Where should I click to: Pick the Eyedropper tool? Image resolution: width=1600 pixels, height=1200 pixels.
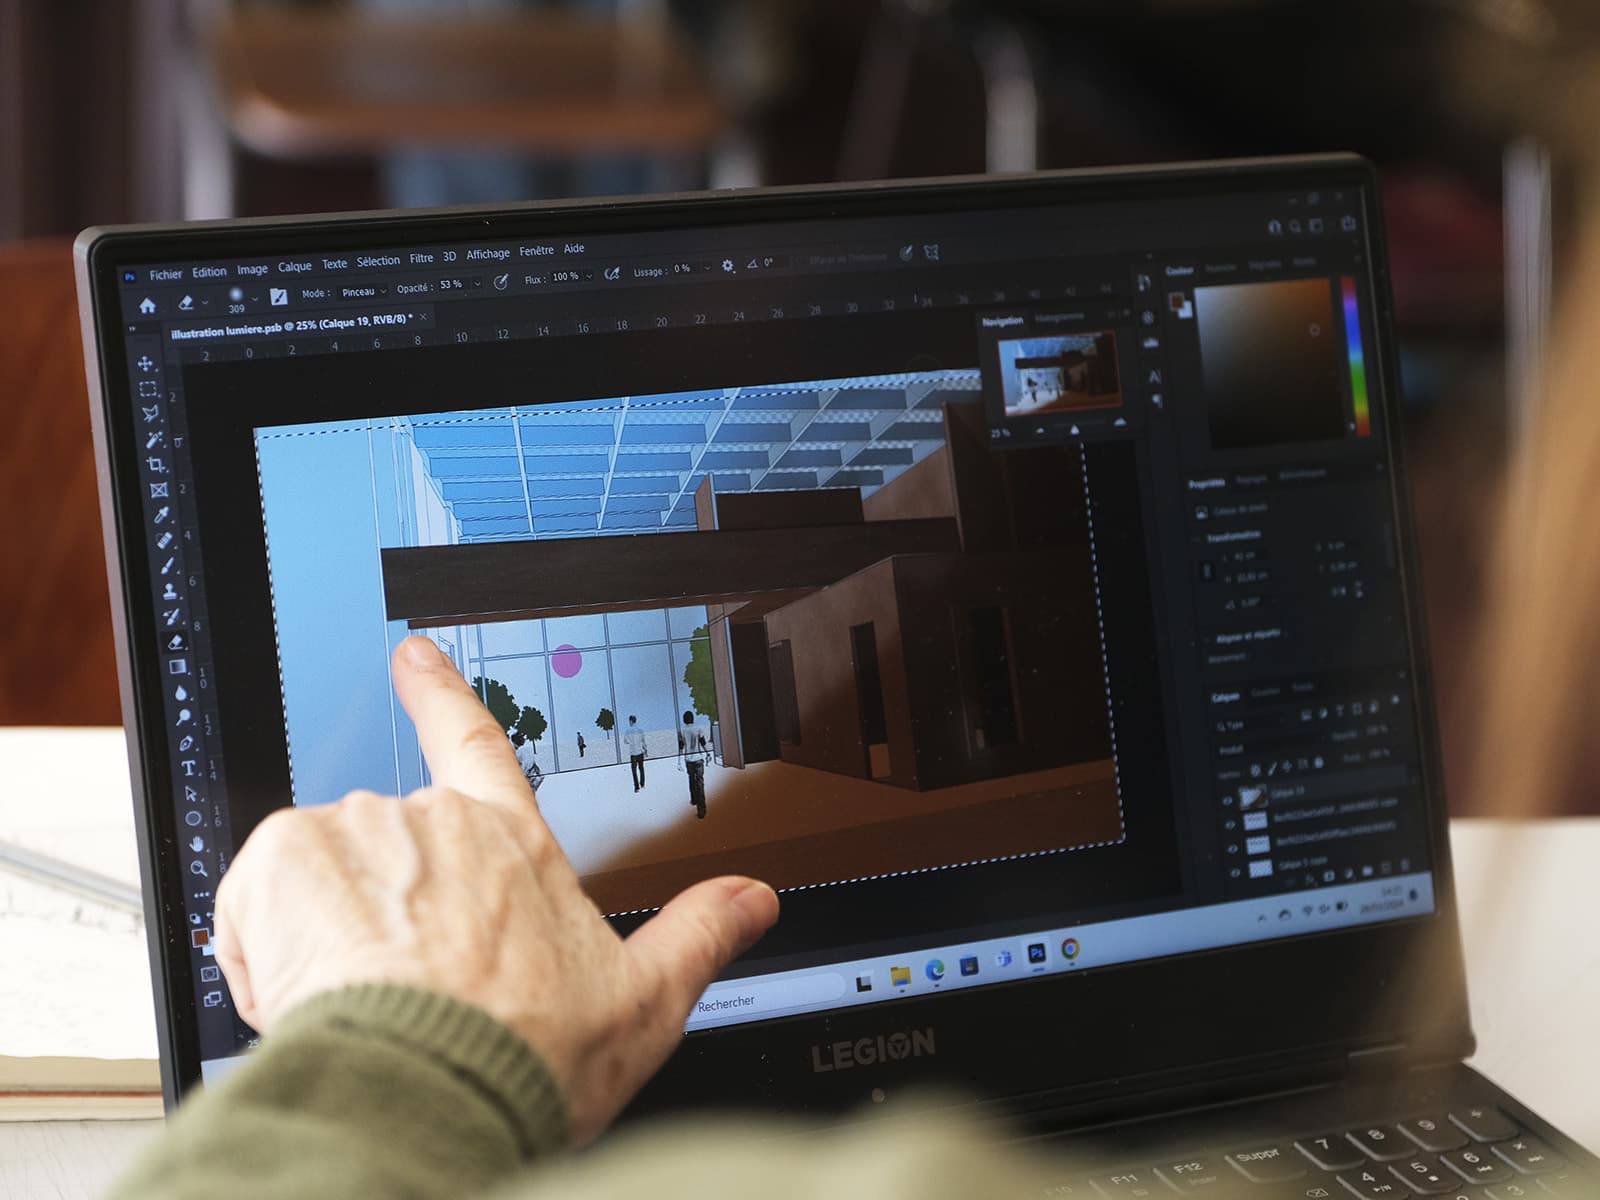click(161, 515)
